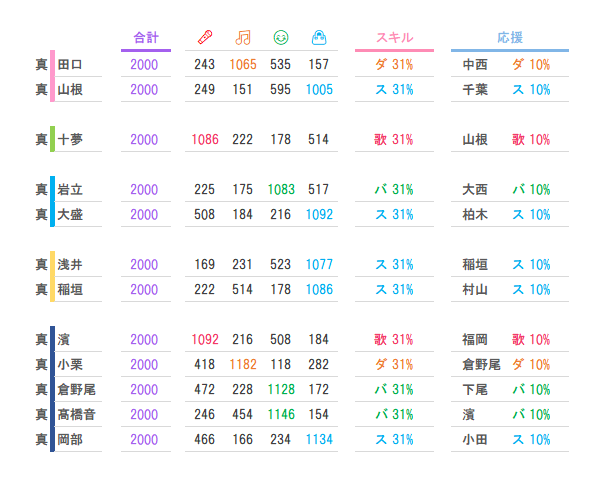Viewport: 601px width, 477px height.
Task: Click the blue 1086 value in 稲垣 row
Action: (x=319, y=289)
